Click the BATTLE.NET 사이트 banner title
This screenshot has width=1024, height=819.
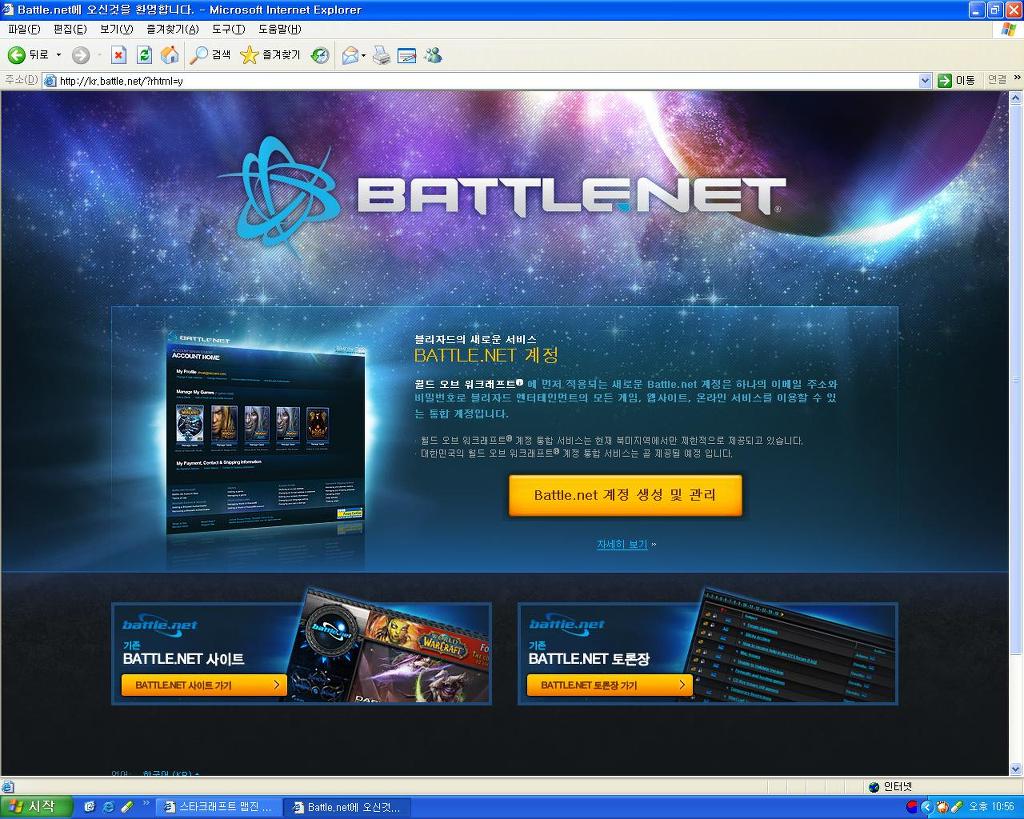(184, 659)
